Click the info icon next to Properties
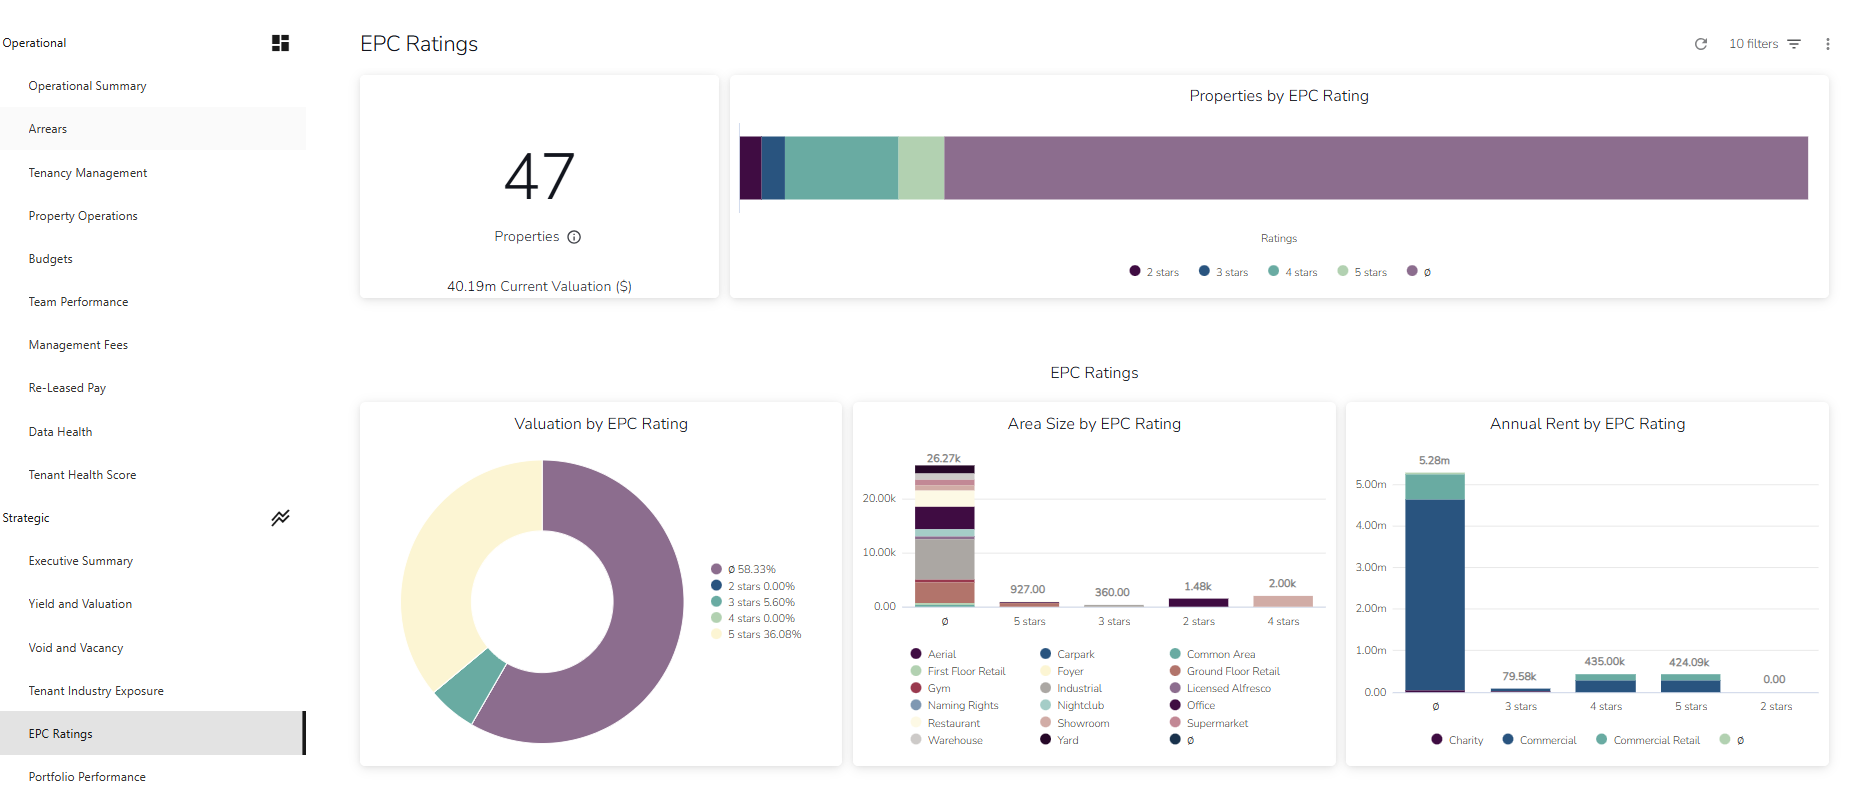 click(574, 237)
